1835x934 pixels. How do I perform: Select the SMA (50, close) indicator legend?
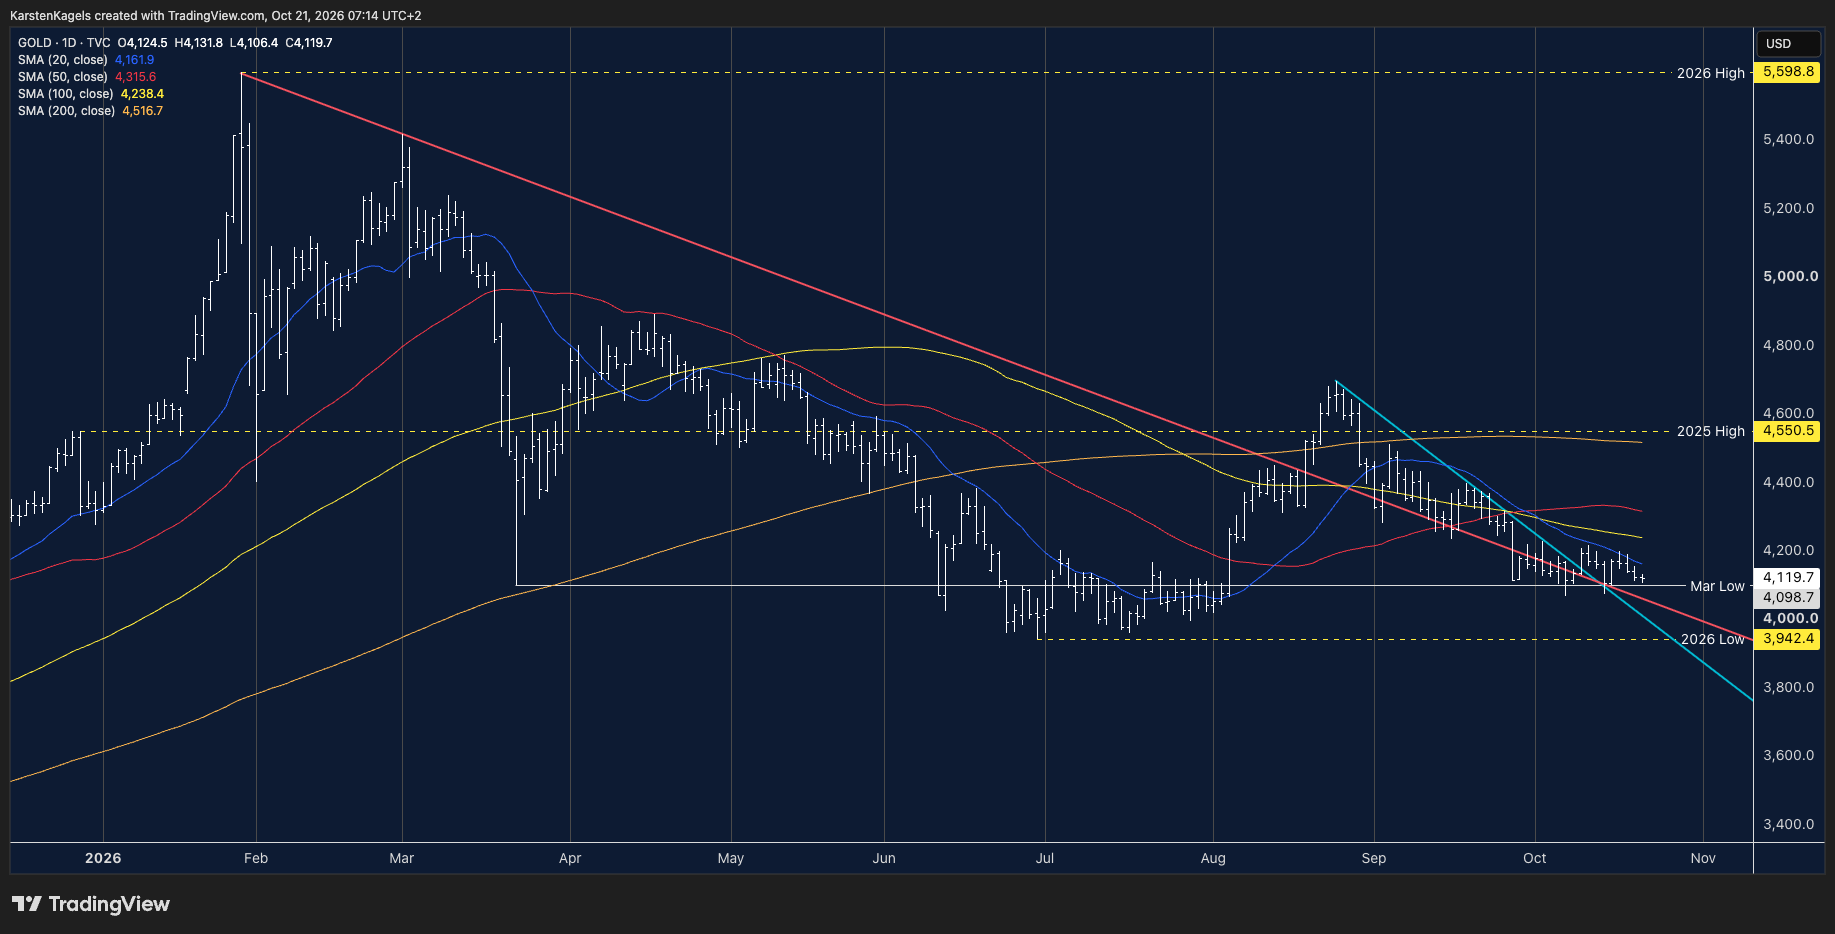pos(63,77)
